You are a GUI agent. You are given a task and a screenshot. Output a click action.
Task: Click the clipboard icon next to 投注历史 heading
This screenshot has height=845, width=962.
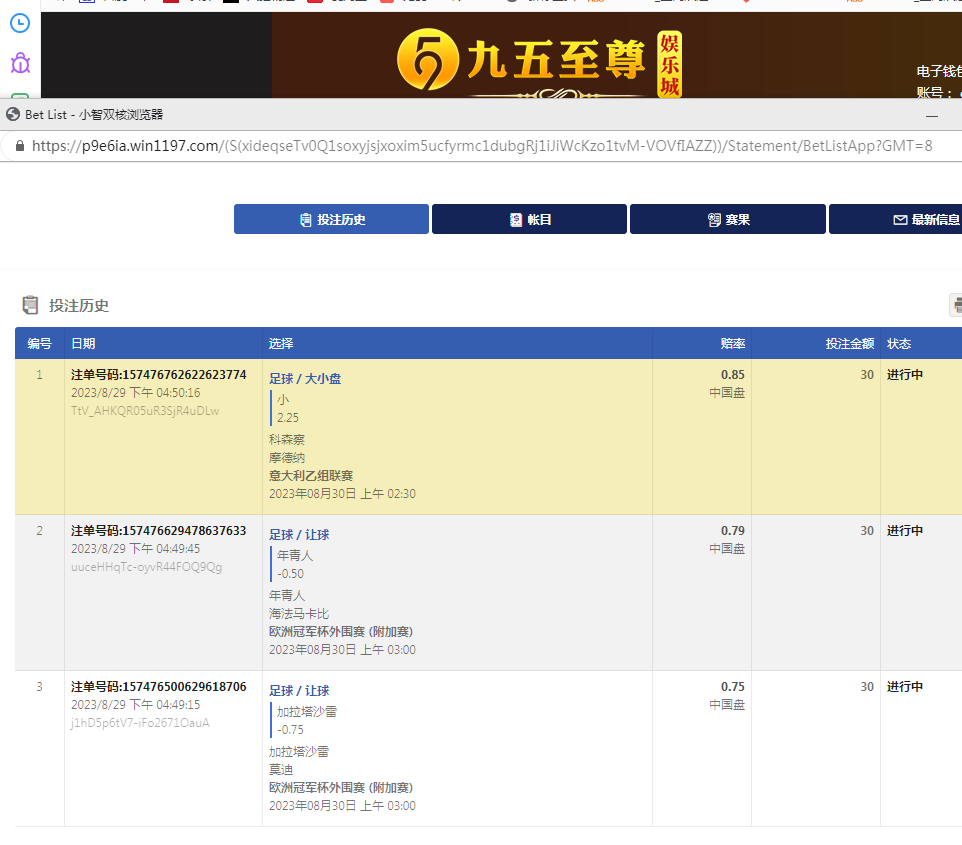[x=31, y=305]
